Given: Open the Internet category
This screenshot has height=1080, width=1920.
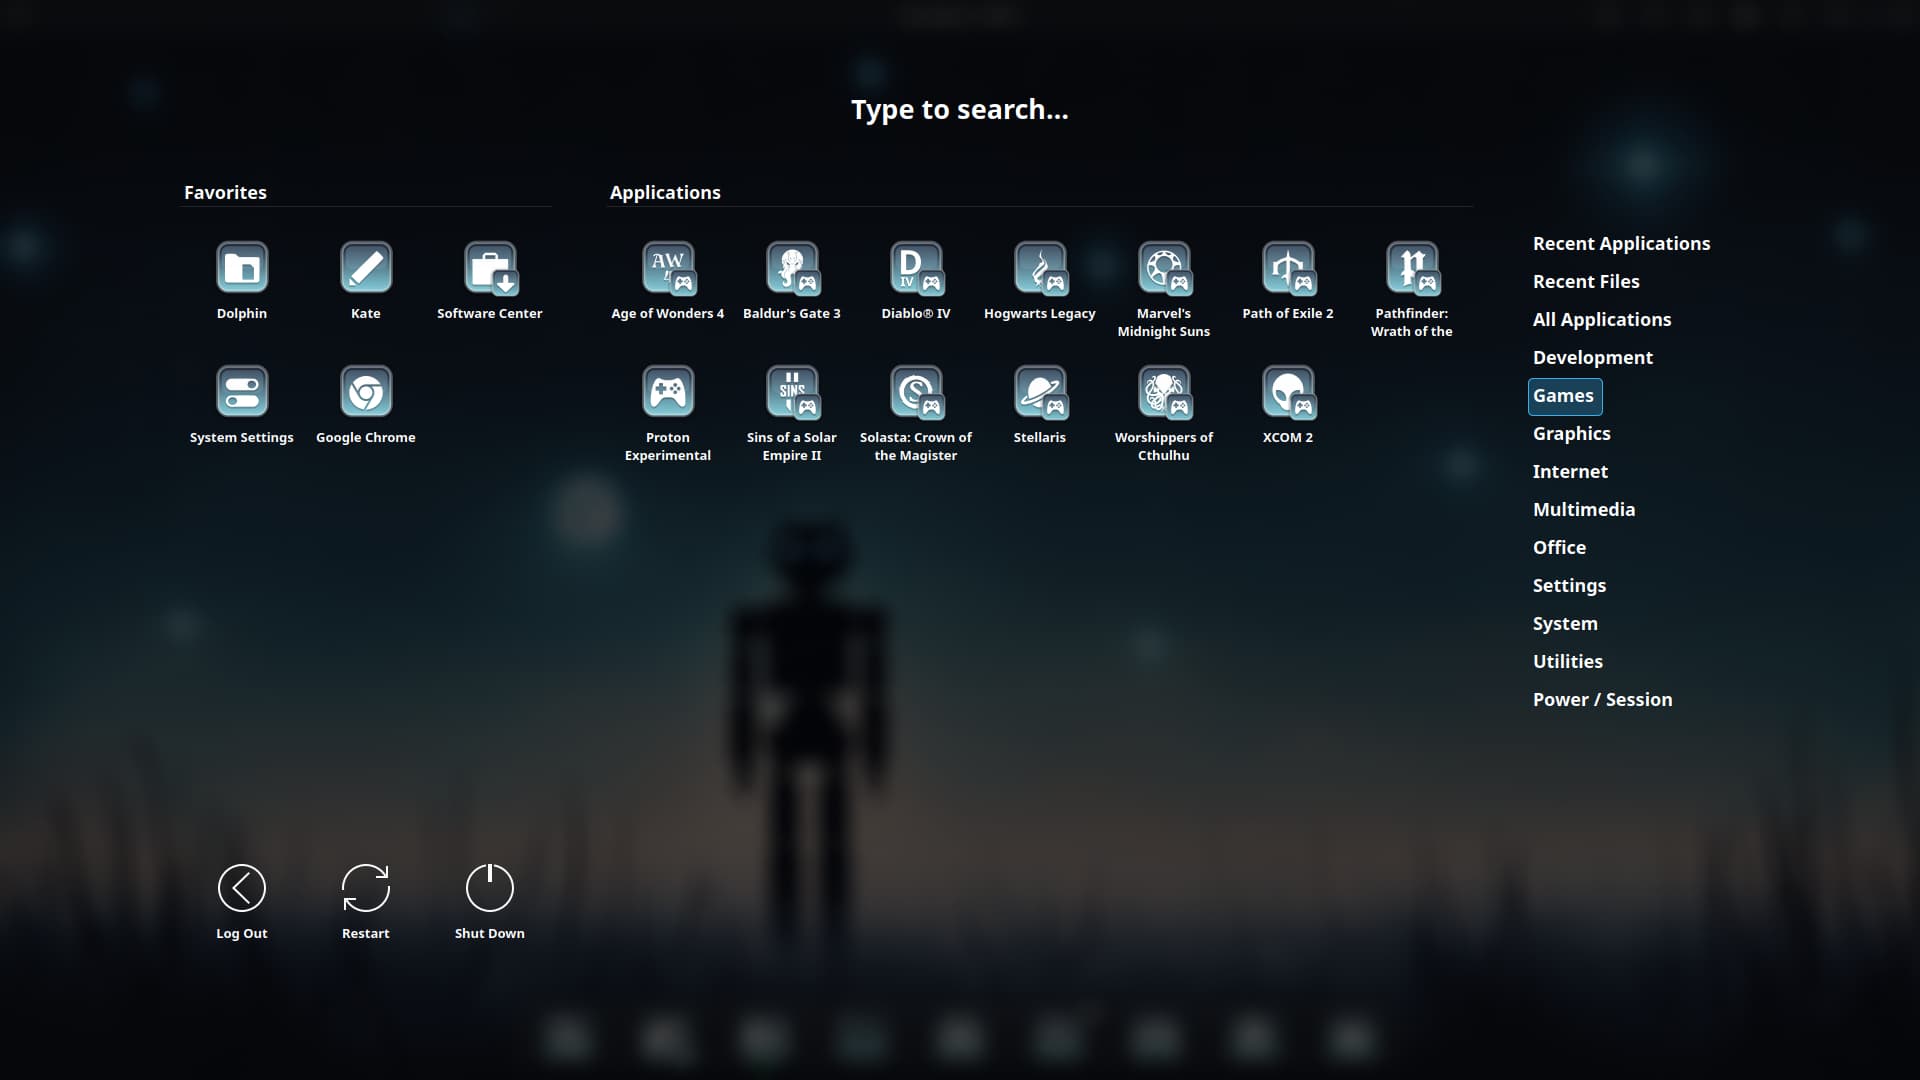Looking at the screenshot, I should pyautogui.click(x=1570, y=472).
